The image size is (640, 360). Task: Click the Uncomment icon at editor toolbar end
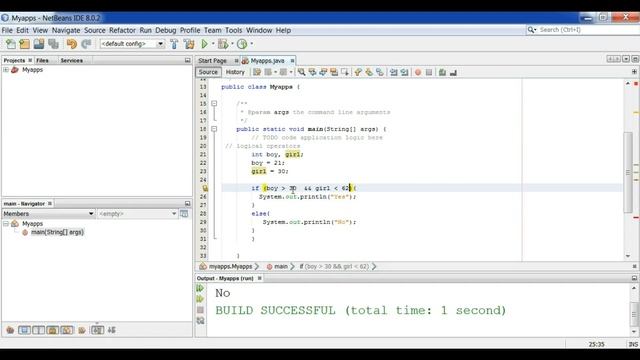(453, 72)
